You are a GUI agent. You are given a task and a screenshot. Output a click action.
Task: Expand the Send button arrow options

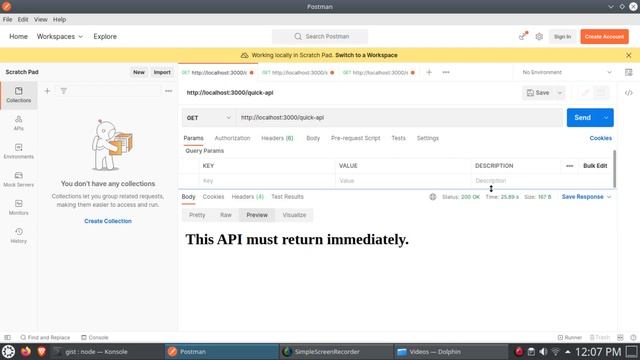pos(606,118)
